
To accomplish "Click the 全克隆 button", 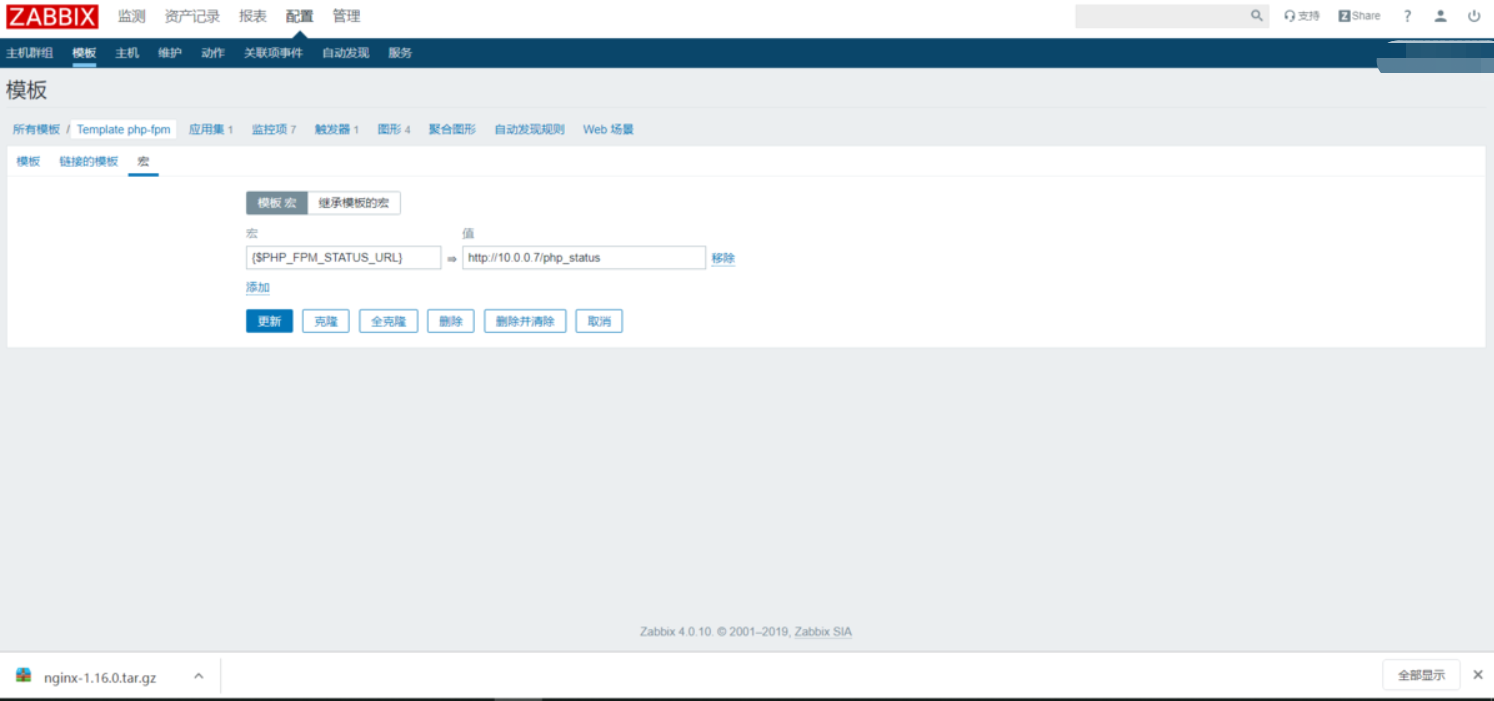I will tap(388, 321).
